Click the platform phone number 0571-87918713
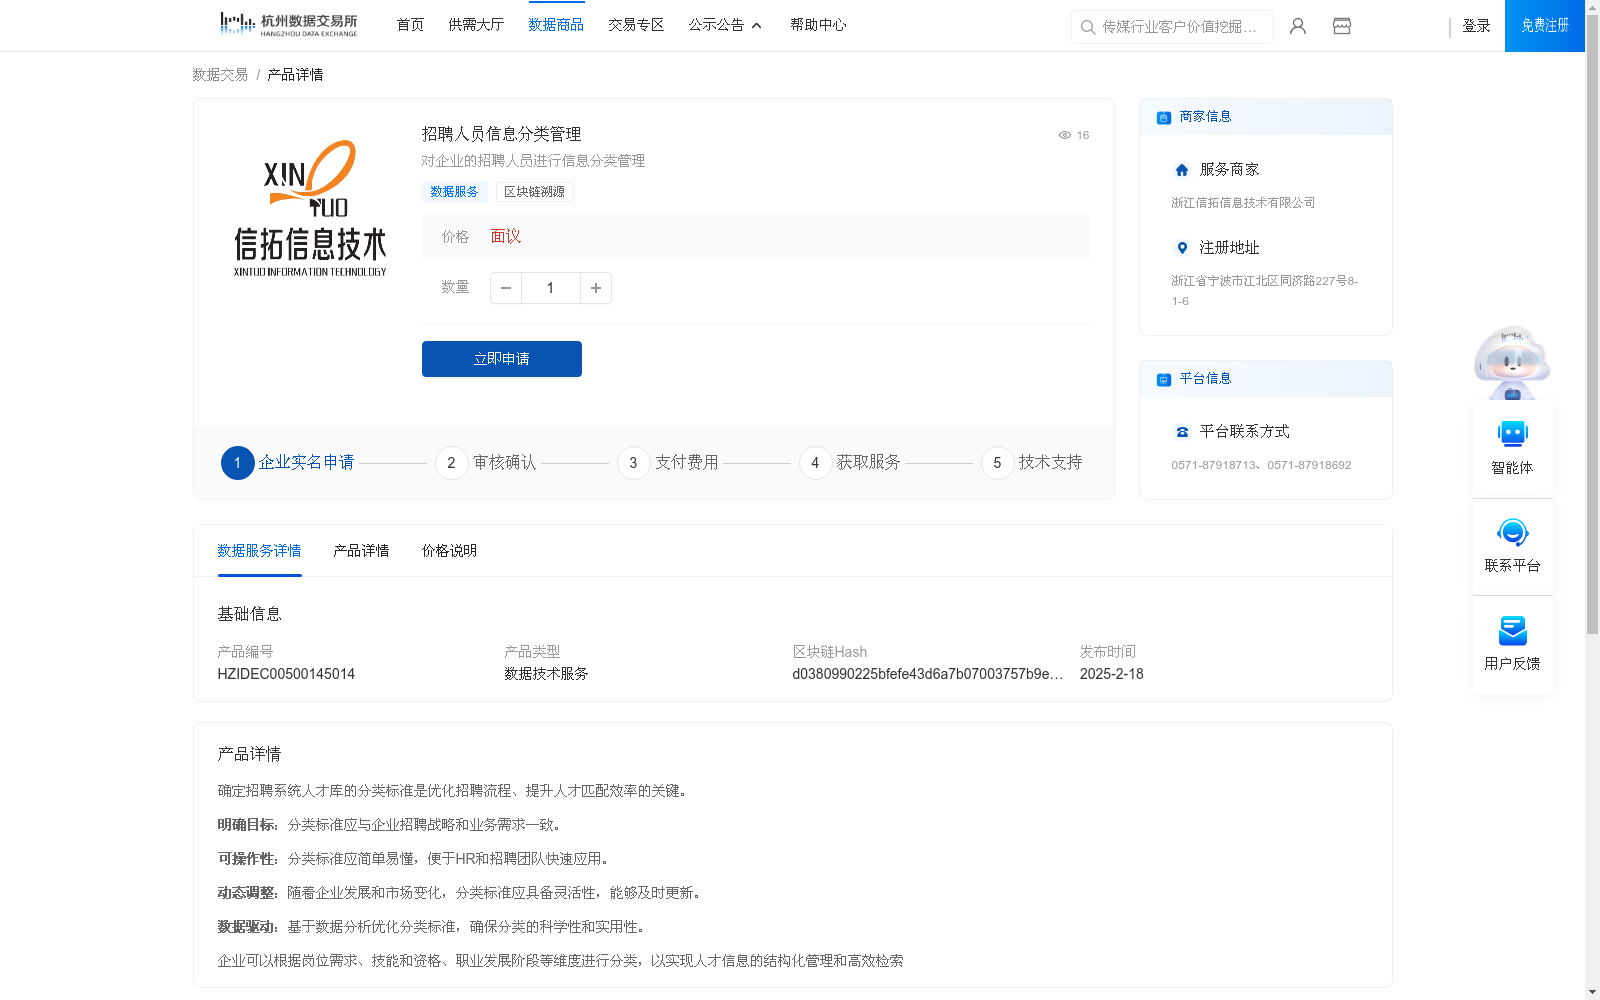Viewport: 1600px width, 1000px height. [1214, 465]
